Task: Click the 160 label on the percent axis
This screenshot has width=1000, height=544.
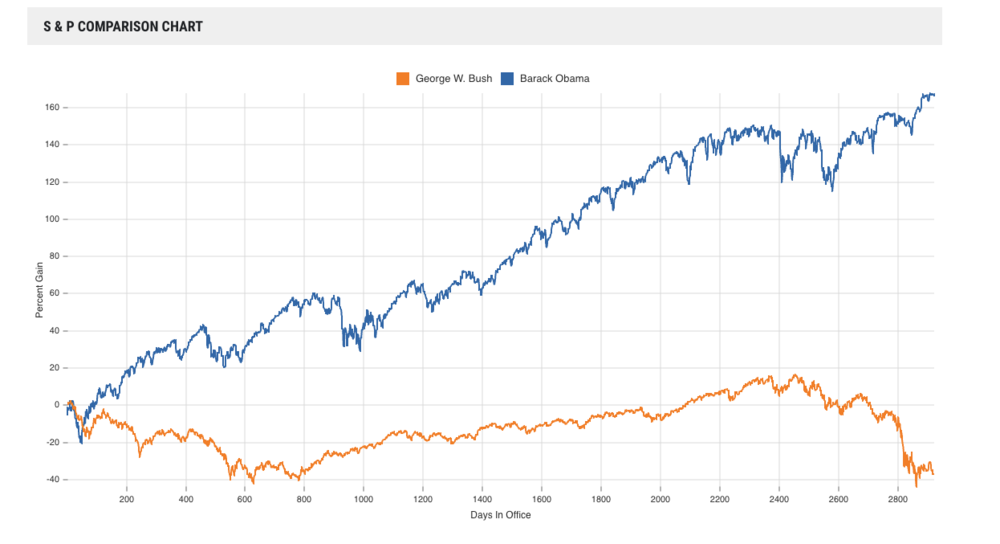Action: click(x=51, y=107)
